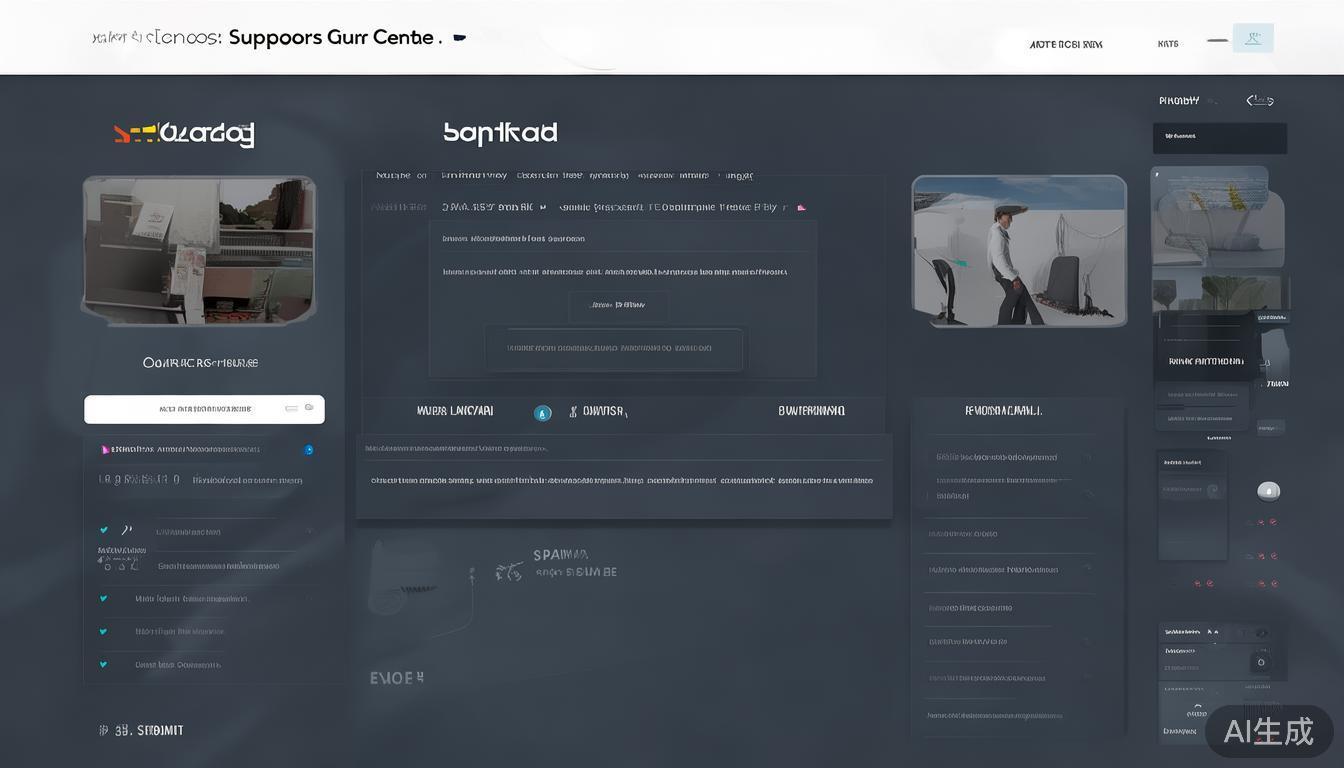Image resolution: width=1344 pixels, height=768 pixels.
Task: Toggle the bottom teal checkmark in left list
Action: coord(103,664)
